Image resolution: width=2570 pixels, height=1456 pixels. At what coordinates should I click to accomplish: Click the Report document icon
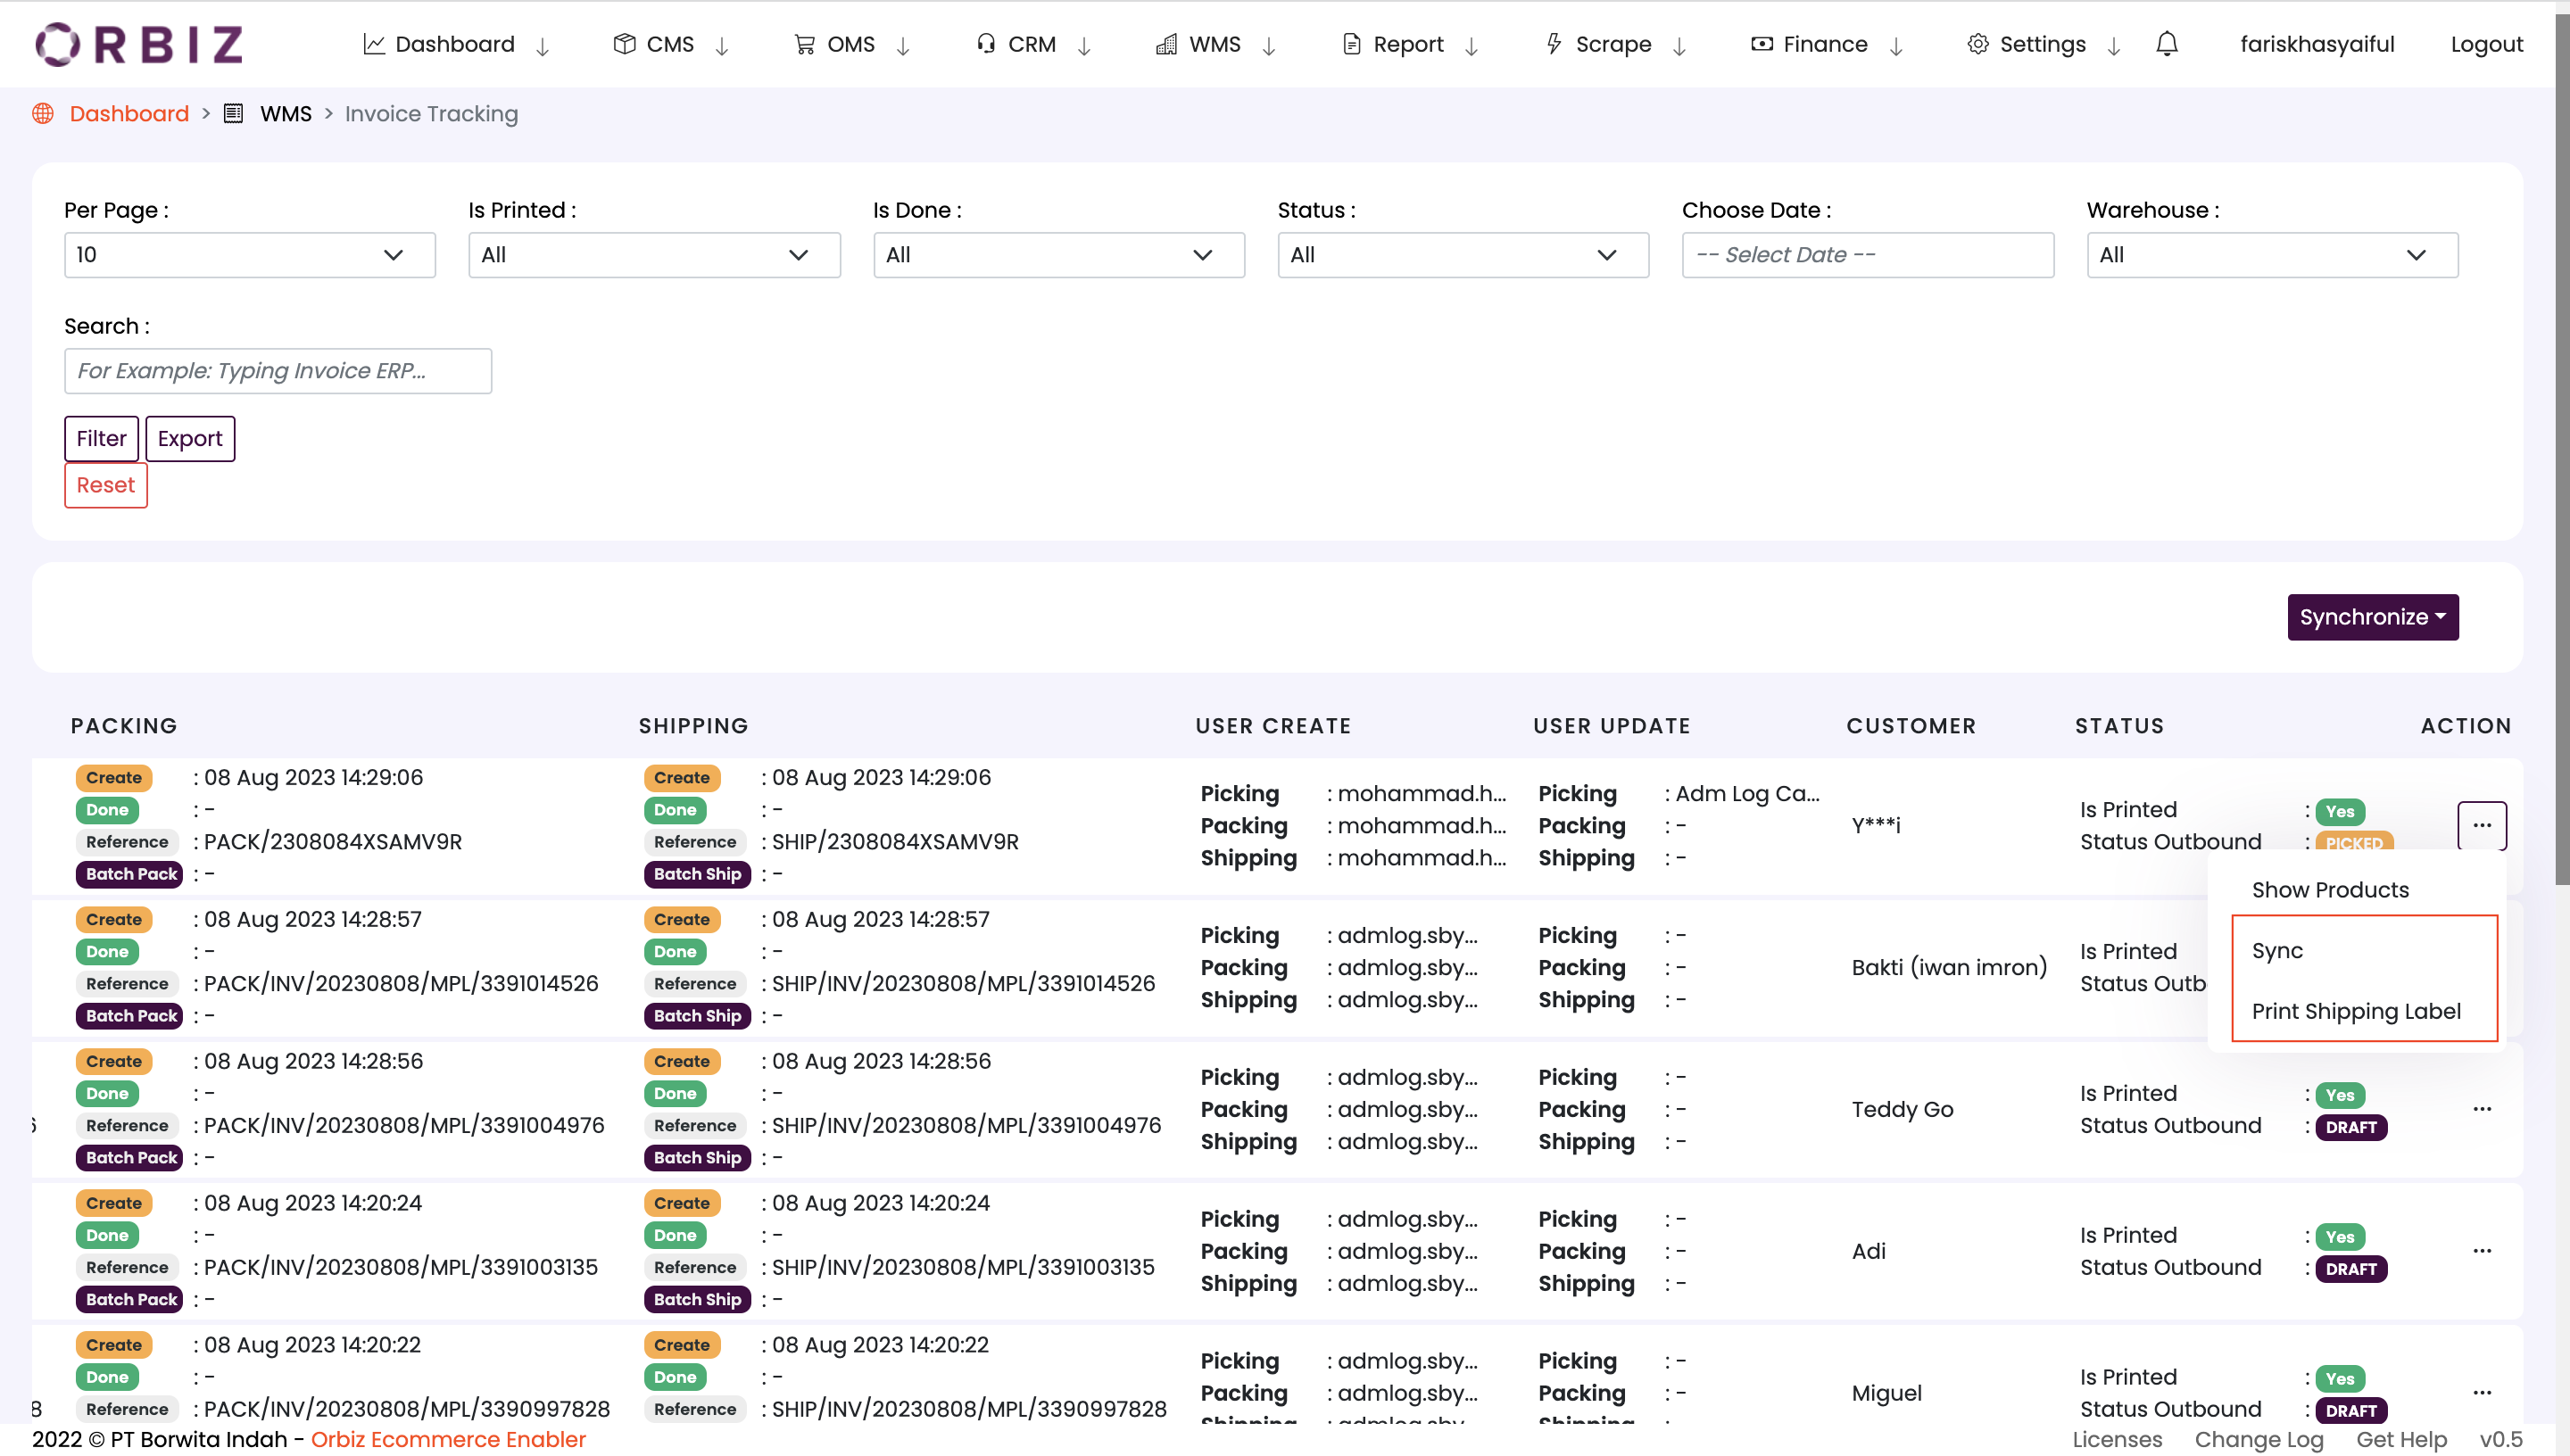click(x=1351, y=44)
